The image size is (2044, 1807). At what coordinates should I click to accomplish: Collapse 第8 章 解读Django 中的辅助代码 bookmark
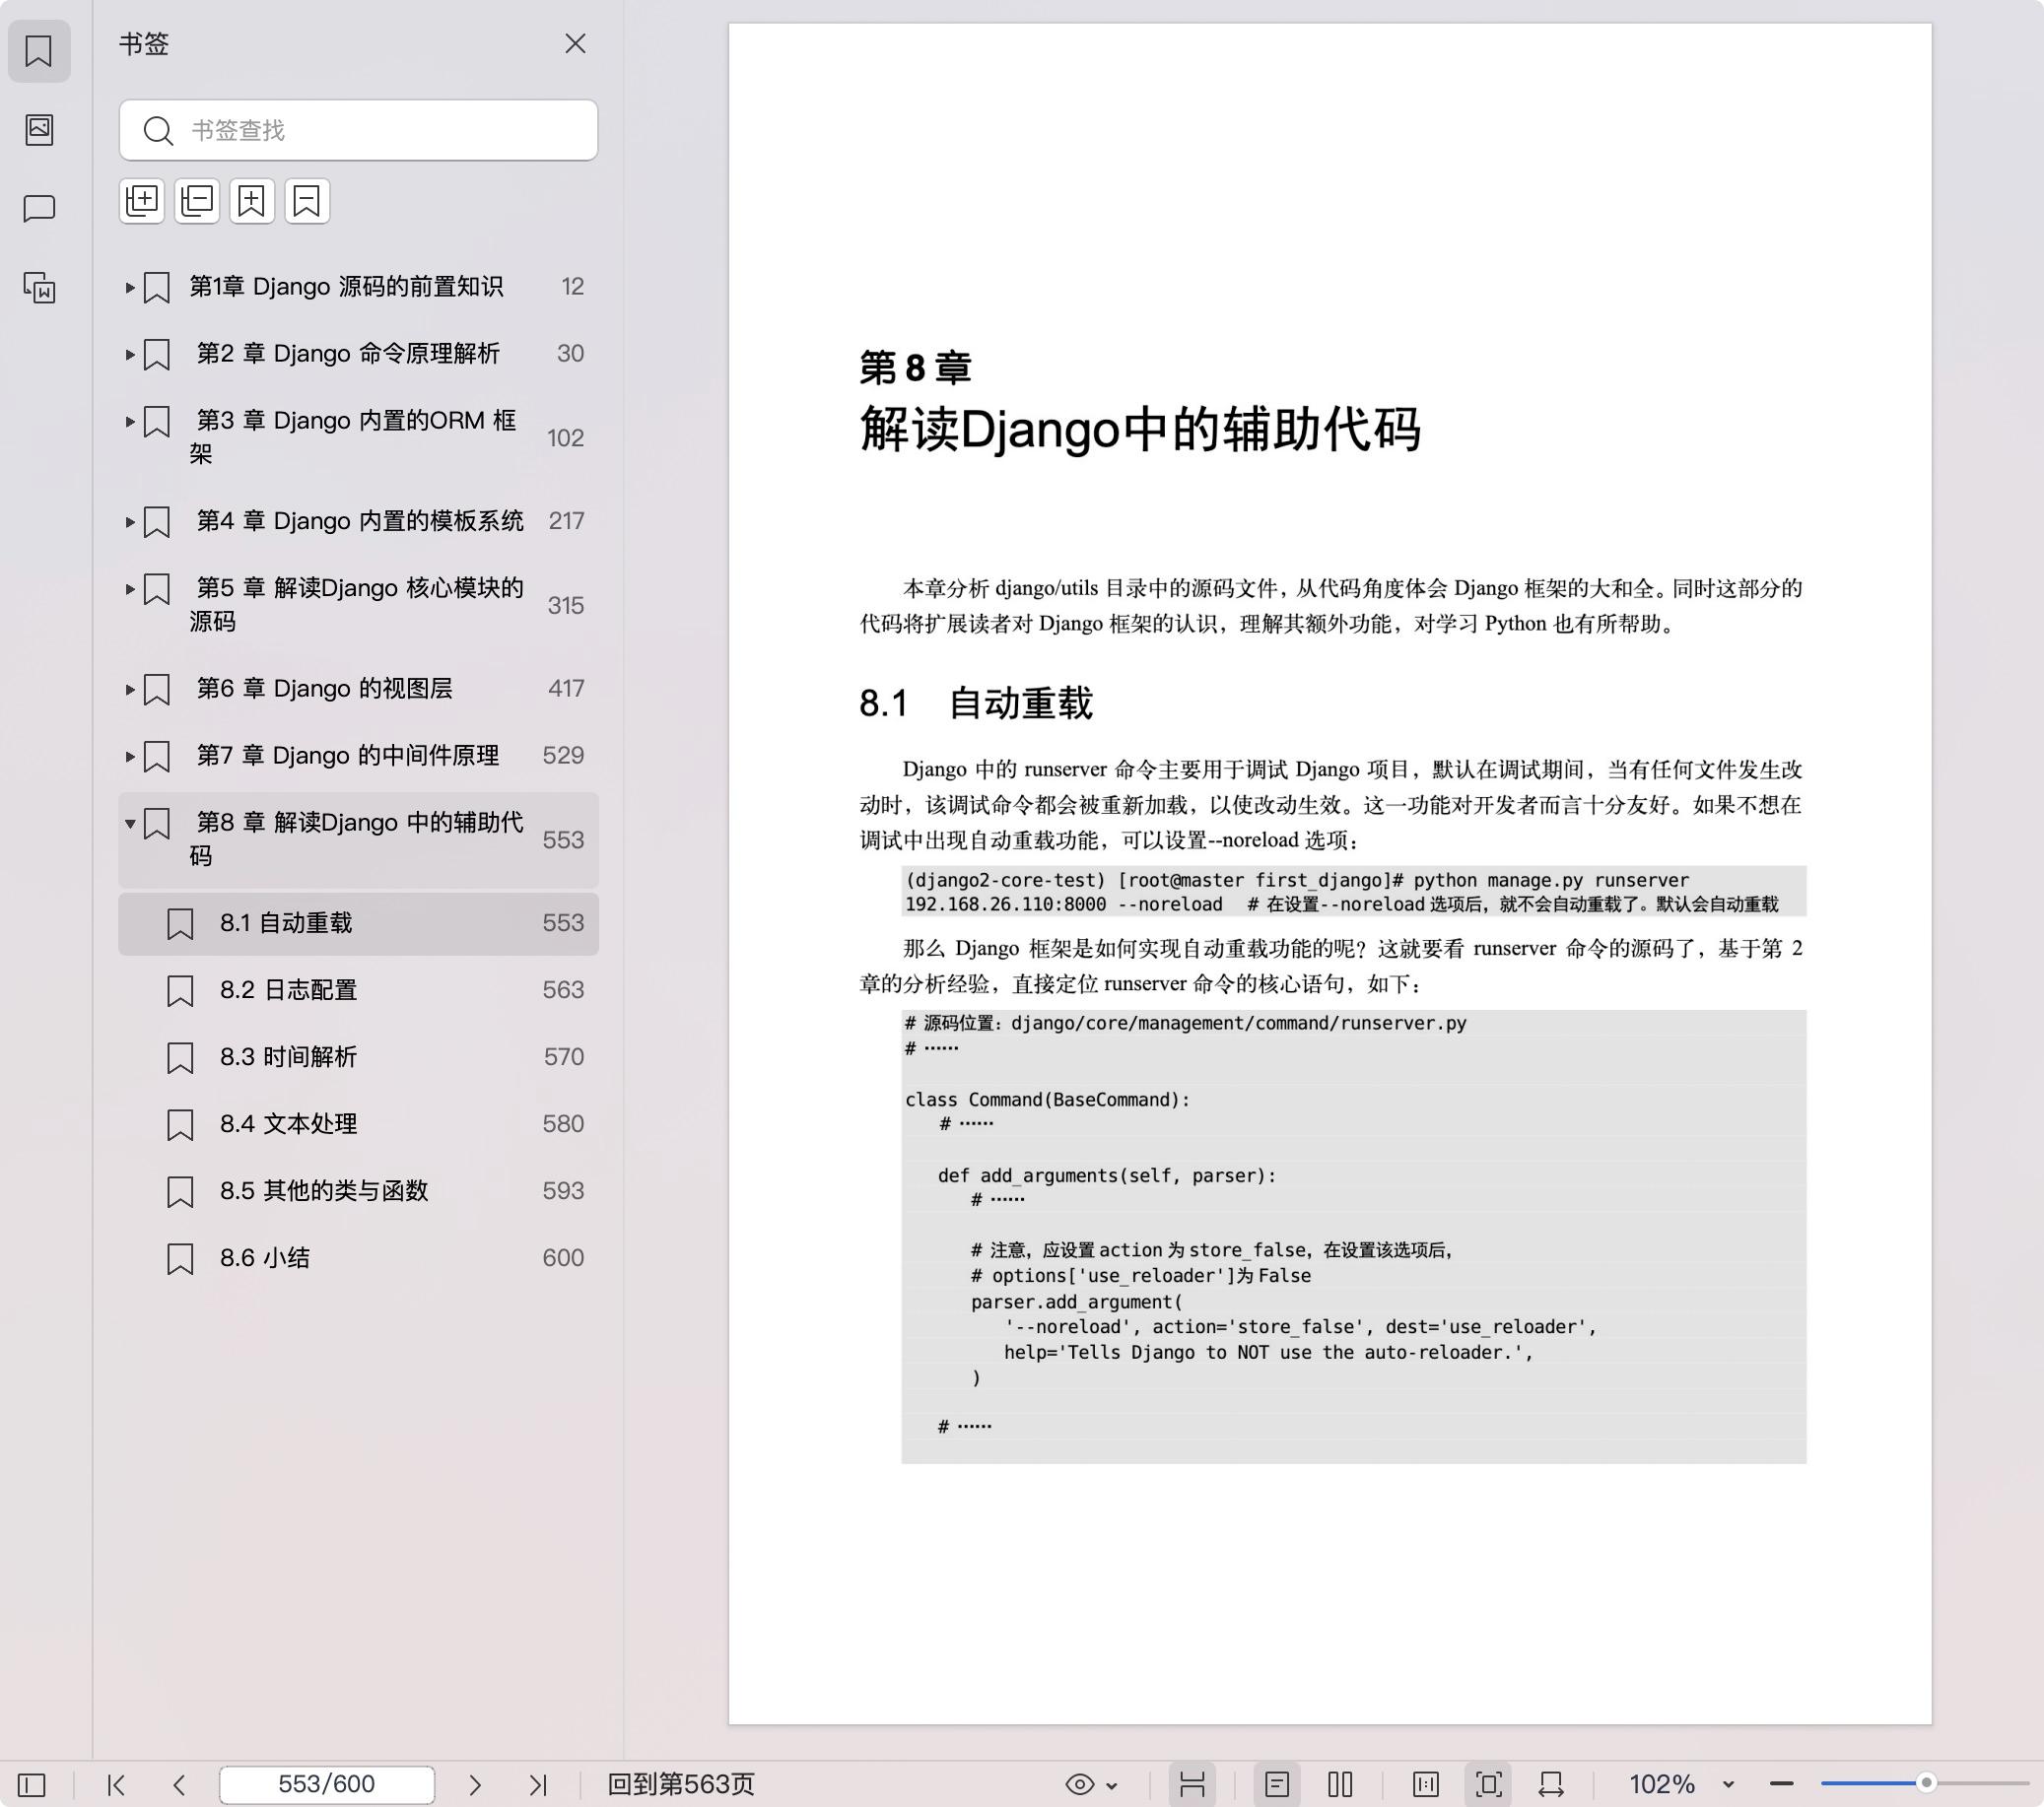[x=129, y=823]
